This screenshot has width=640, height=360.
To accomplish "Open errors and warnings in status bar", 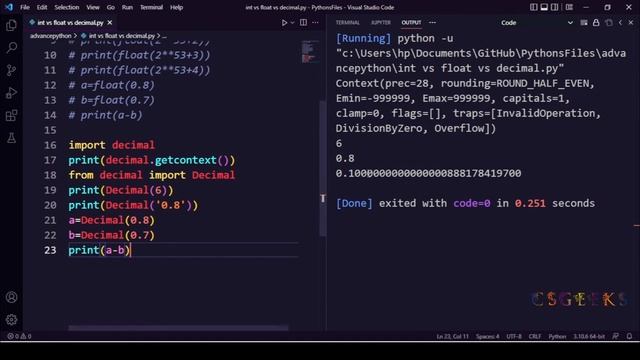I will click(19, 336).
